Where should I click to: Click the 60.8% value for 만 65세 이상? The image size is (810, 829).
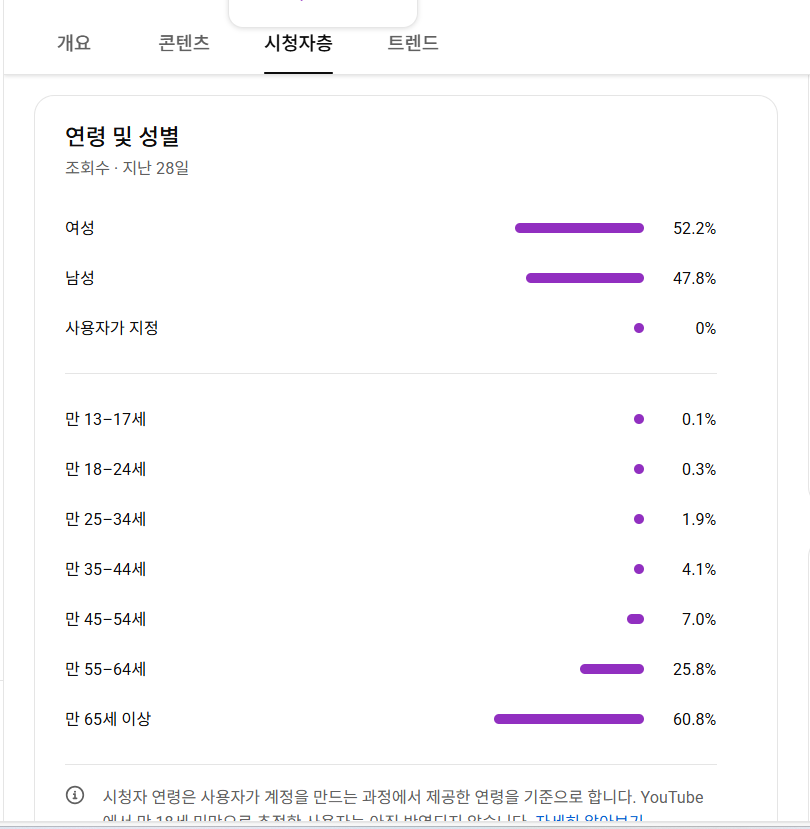pyautogui.click(x=694, y=720)
